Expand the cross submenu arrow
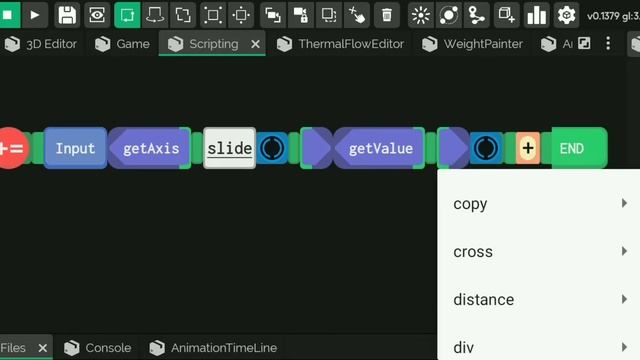The image size is (640, 360). (x=624, y=251)
